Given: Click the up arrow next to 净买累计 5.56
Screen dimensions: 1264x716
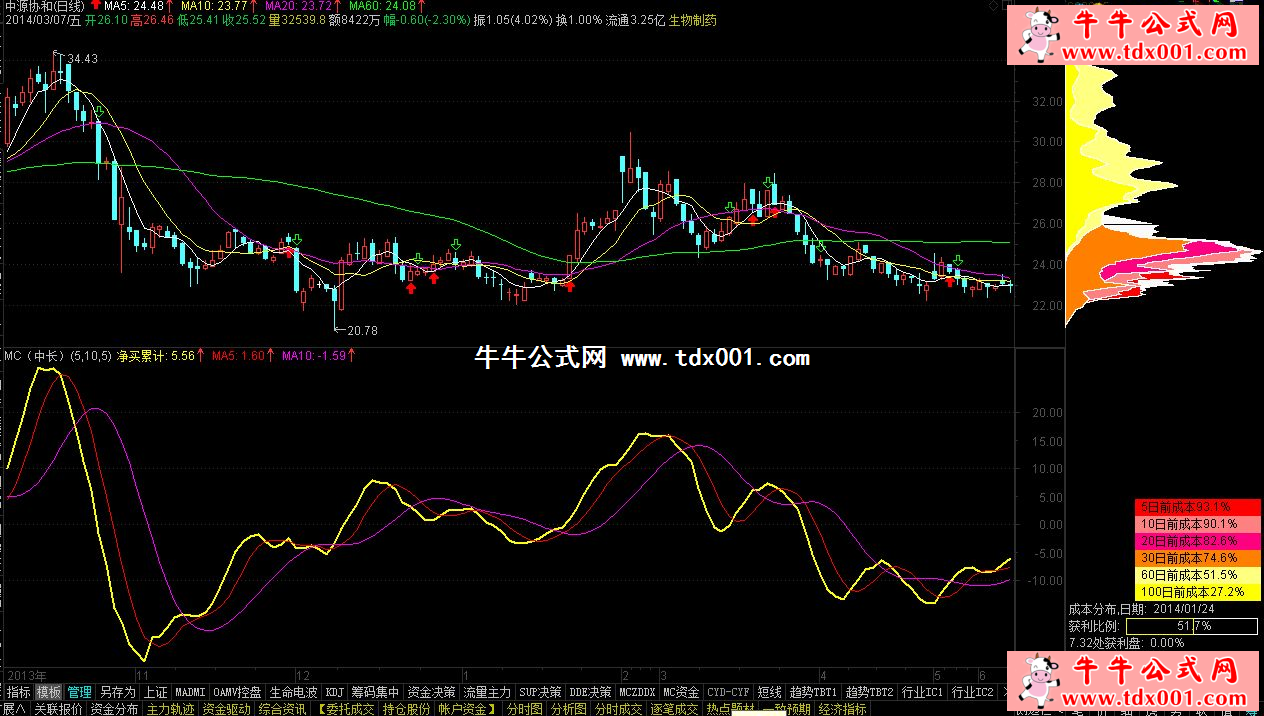Looking at the screenshot, I should (x=201, y=355).
